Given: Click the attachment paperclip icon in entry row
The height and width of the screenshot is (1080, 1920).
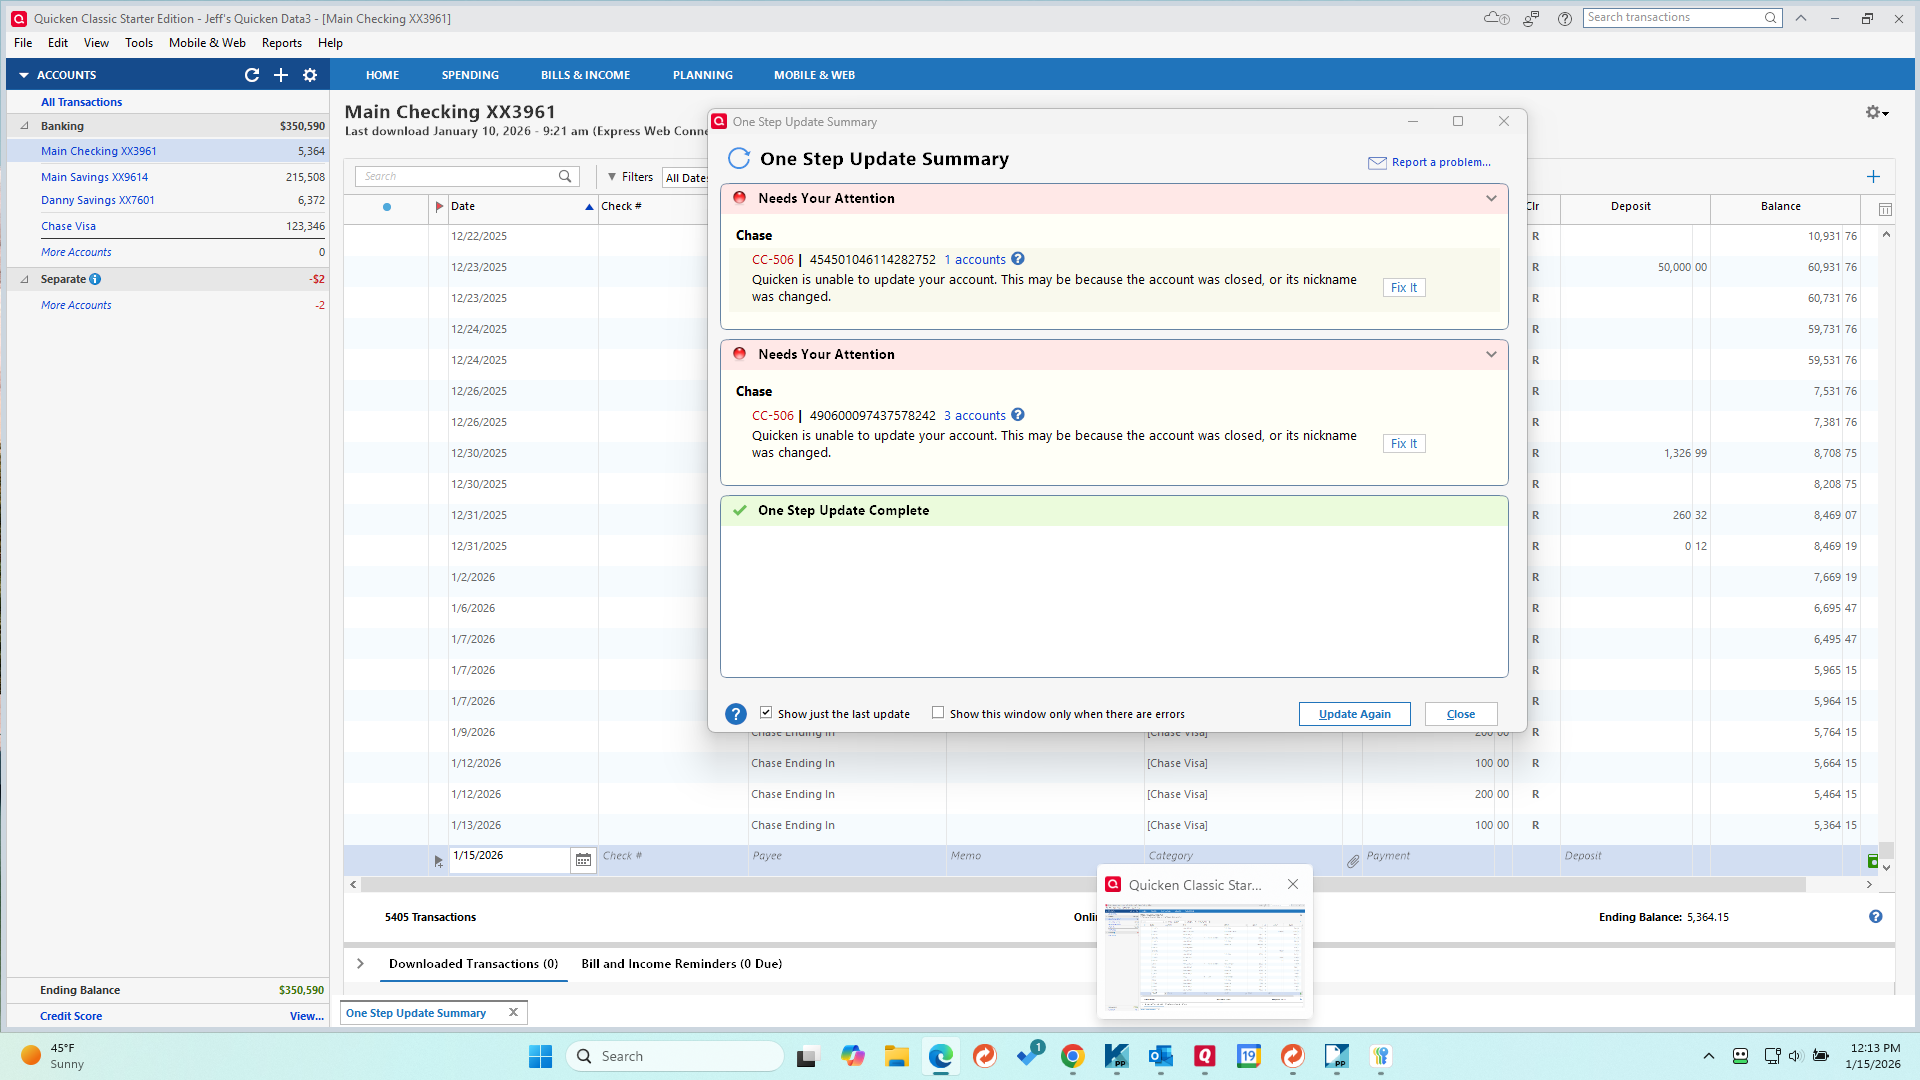Looking at the screenshot, I should point(1352,861).
